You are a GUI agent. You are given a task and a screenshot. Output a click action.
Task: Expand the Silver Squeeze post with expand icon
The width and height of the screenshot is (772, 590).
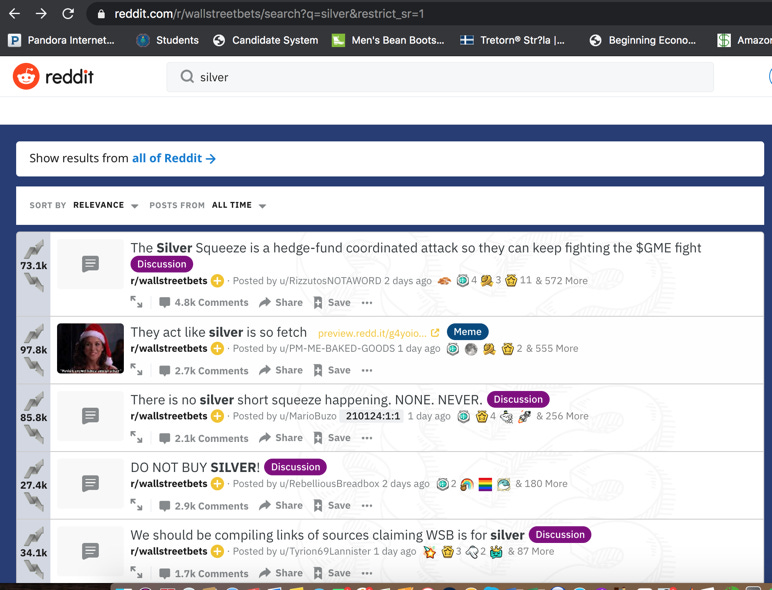click(x=136, y=302)
